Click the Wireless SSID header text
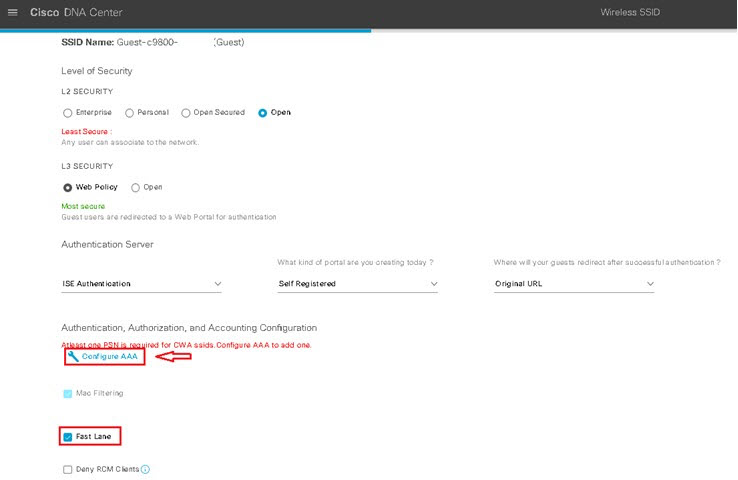This screenshot has height=480, width=738. 630,12
